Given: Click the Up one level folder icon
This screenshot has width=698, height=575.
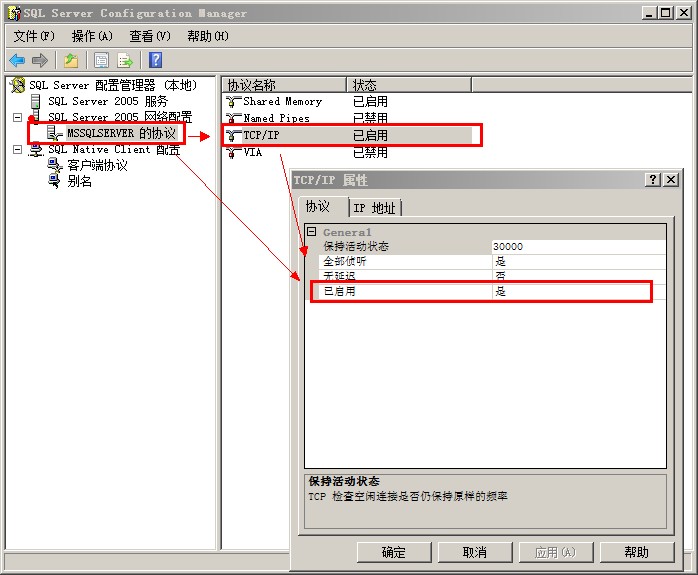Looking at the screenshot, I should (71, 60).
